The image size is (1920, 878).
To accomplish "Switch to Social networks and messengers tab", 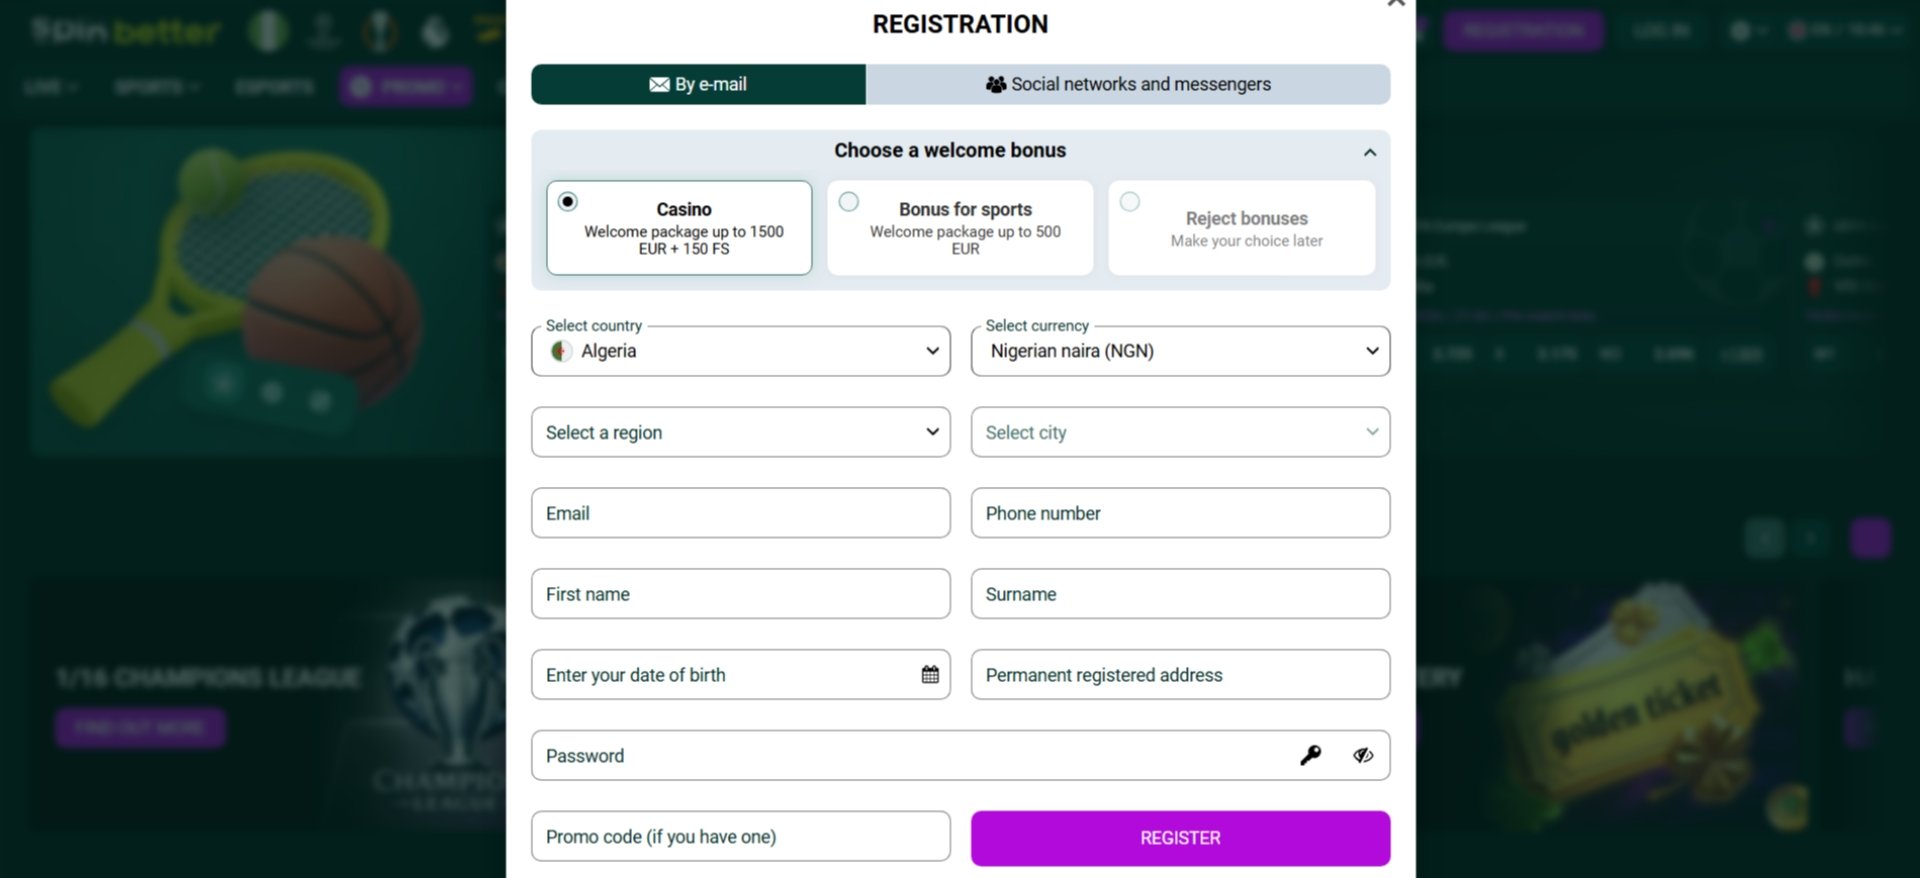I will (x=1128, y=84).
